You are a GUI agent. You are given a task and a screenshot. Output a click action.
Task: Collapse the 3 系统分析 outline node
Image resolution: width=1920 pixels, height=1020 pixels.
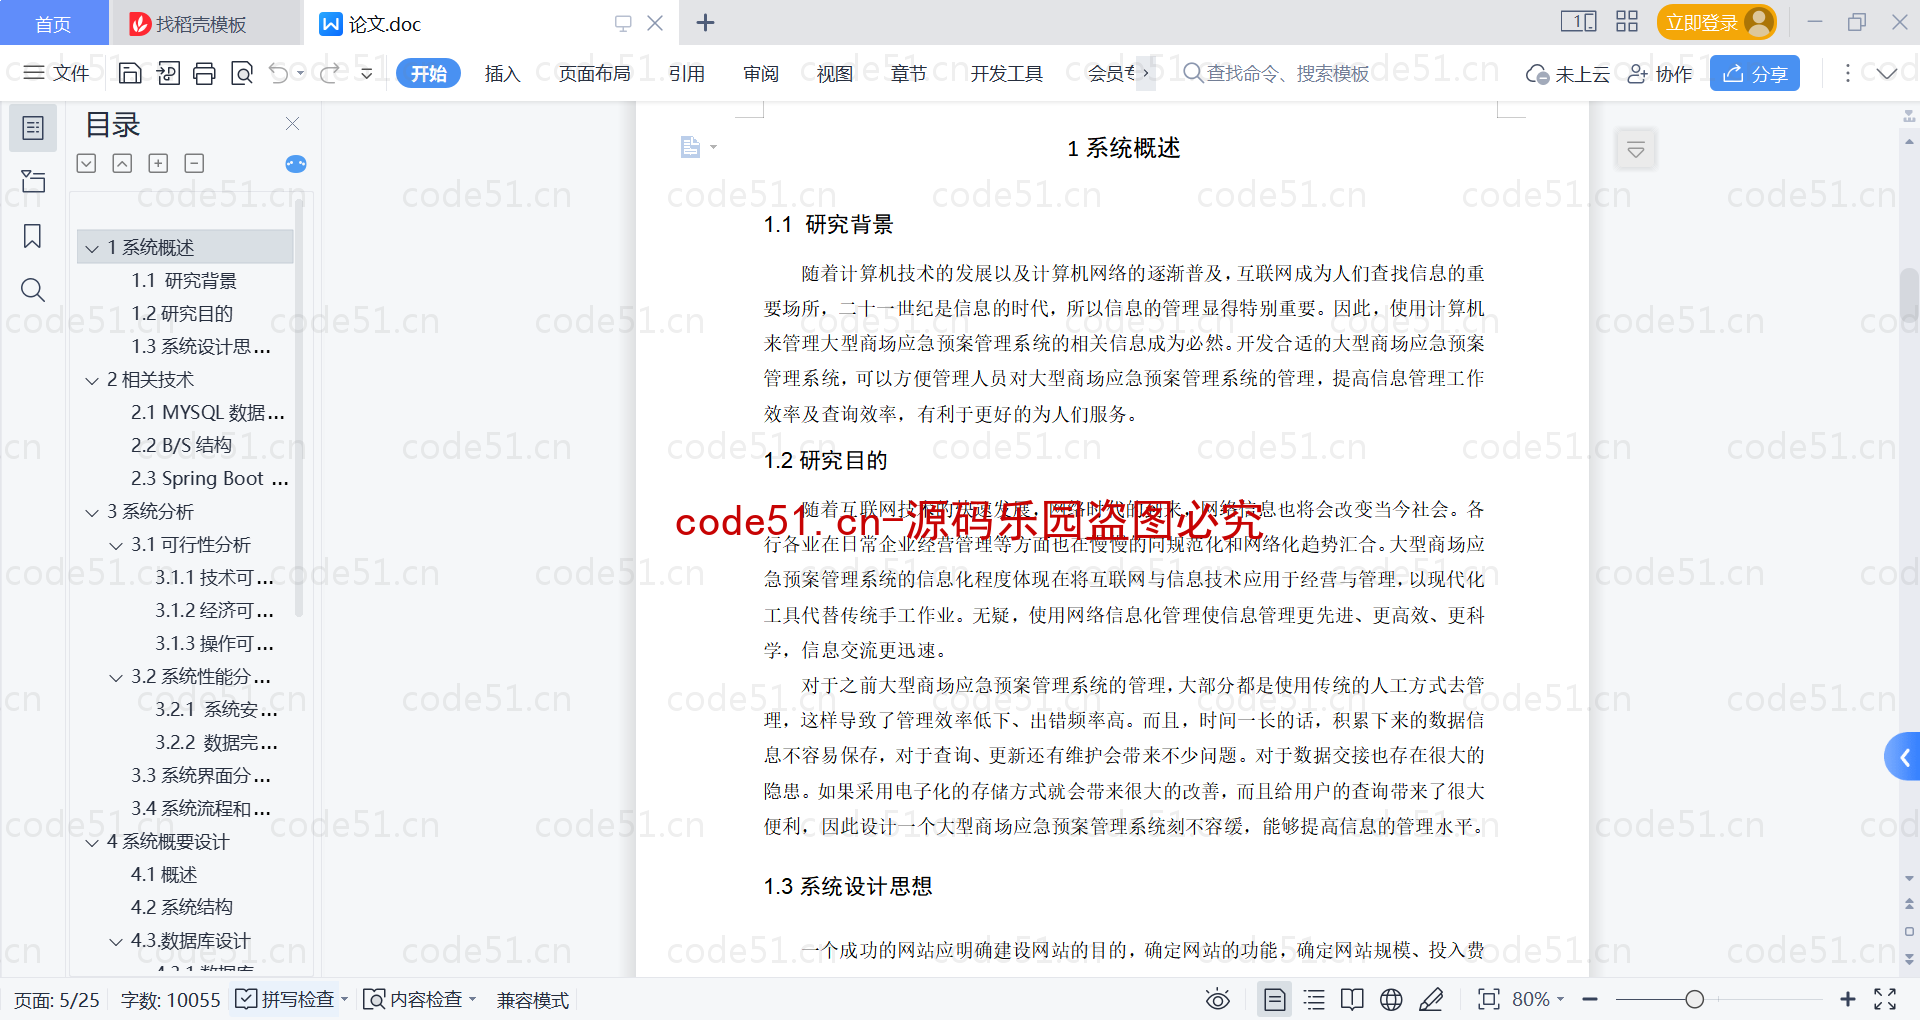92,513
